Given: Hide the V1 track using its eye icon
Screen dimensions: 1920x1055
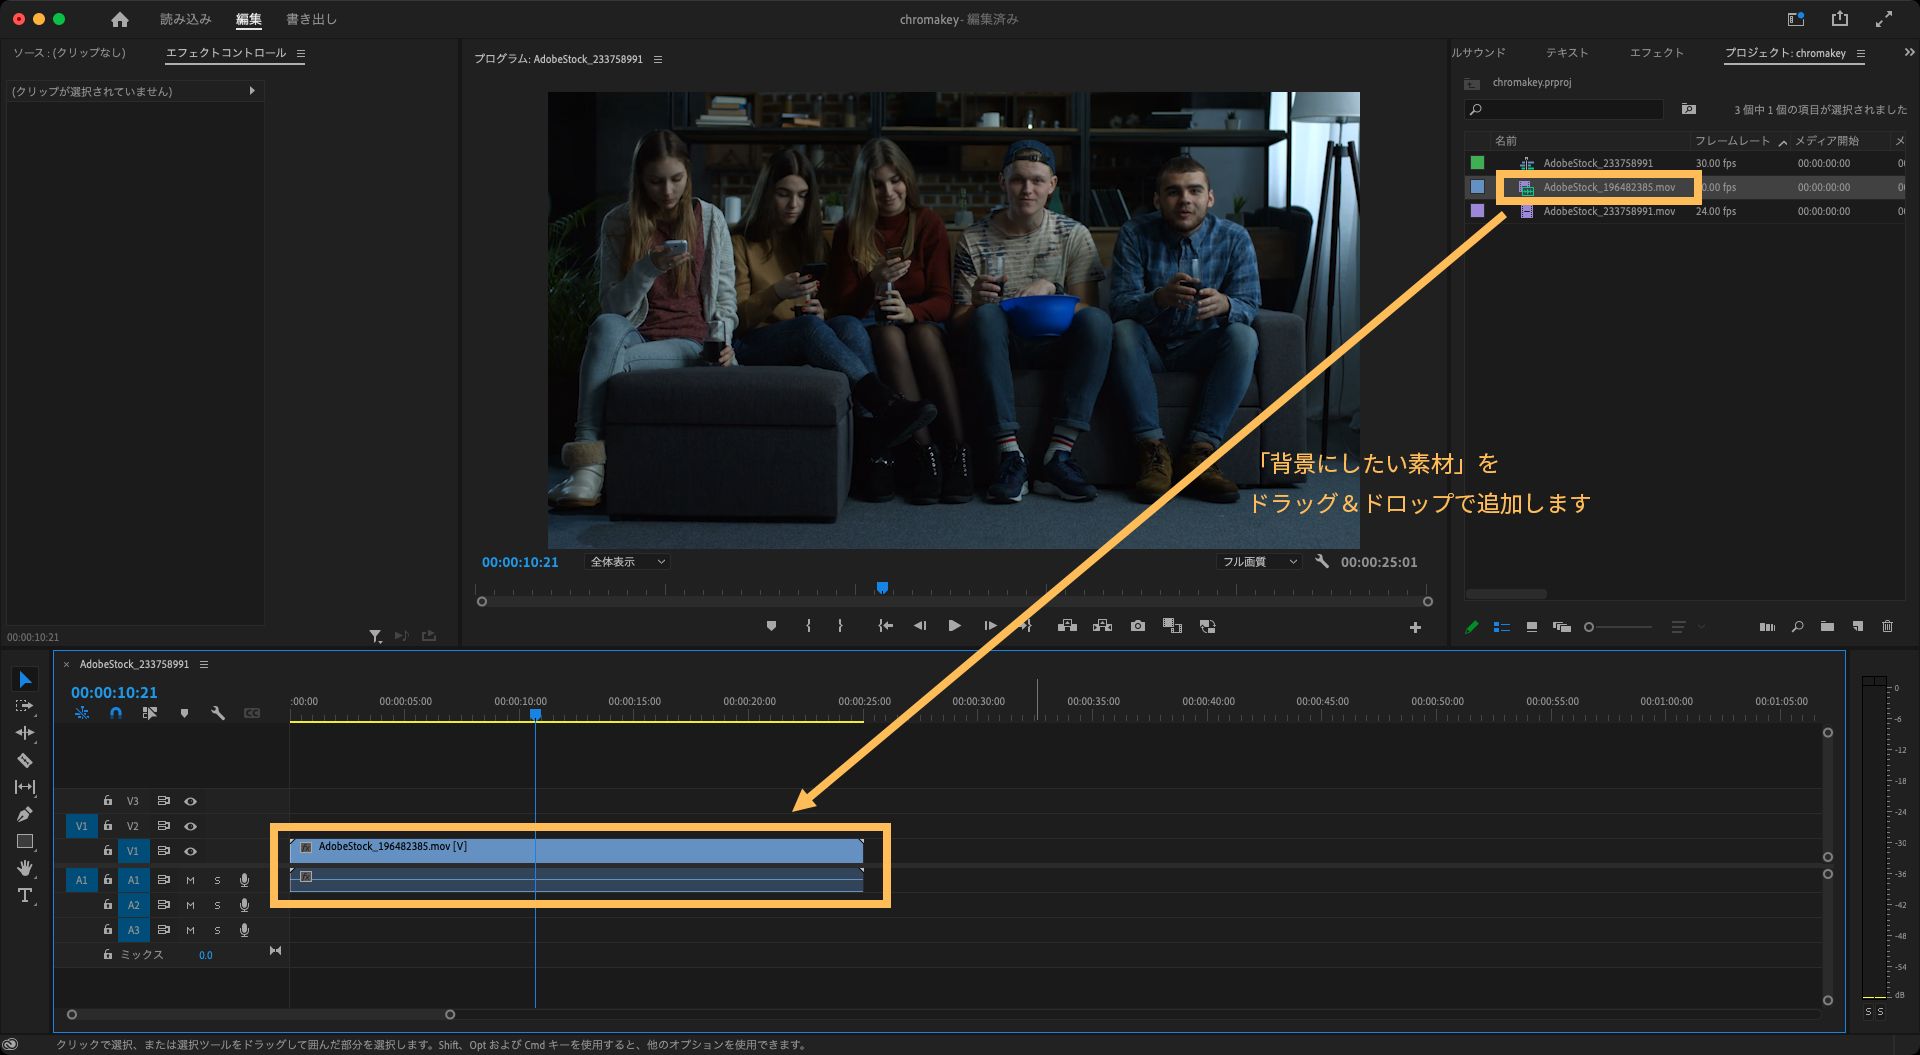Looking at the screenshot, I should point(191,851).
